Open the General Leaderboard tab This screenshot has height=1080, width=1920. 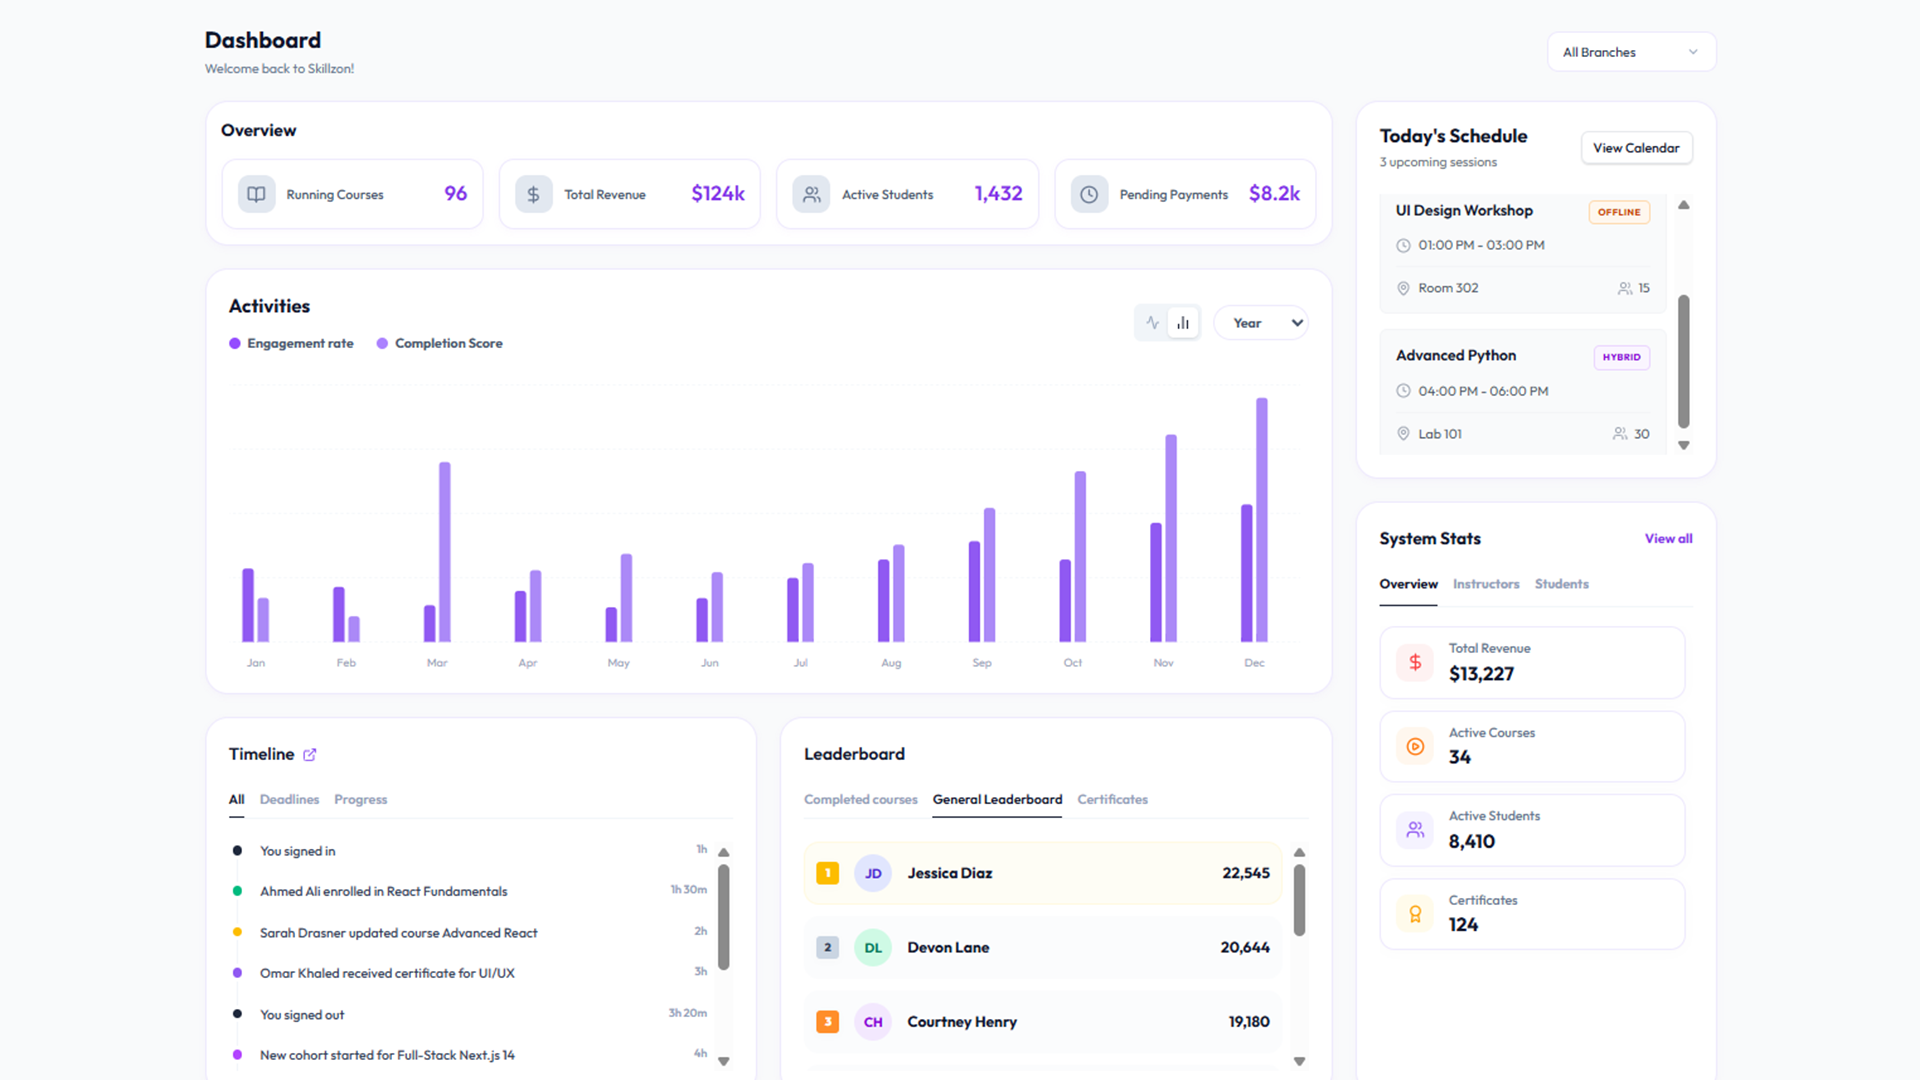click(997, 799)
